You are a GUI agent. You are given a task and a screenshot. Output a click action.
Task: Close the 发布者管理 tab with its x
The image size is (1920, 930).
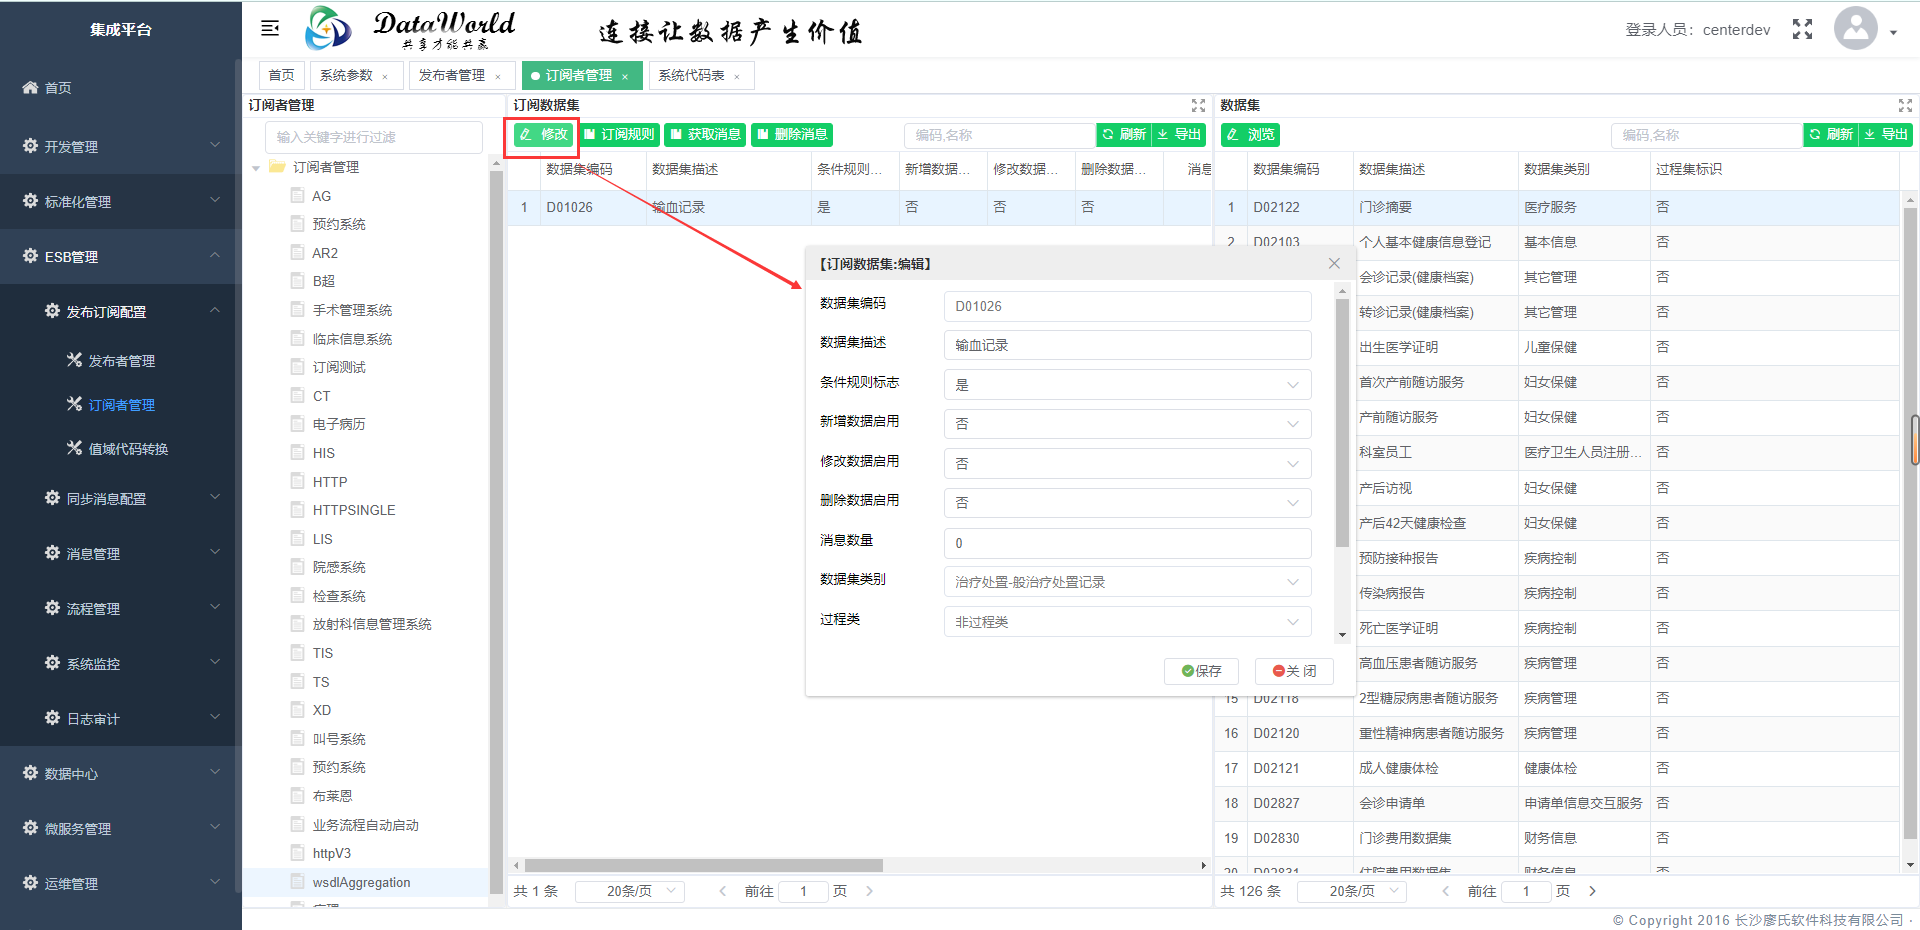497,76
